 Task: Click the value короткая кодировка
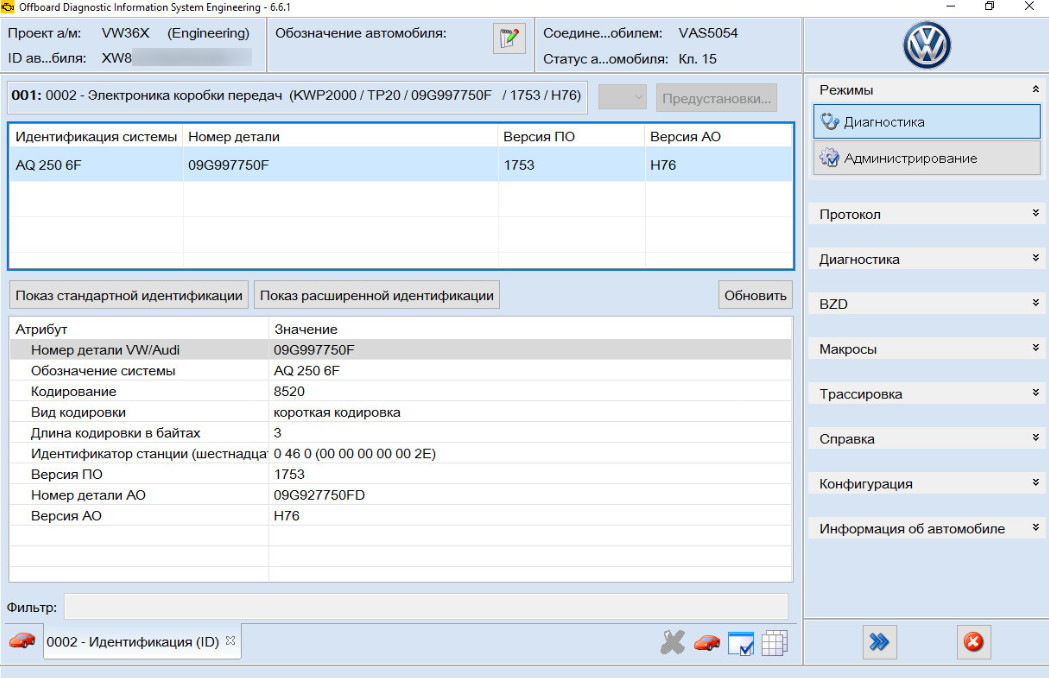337,412
